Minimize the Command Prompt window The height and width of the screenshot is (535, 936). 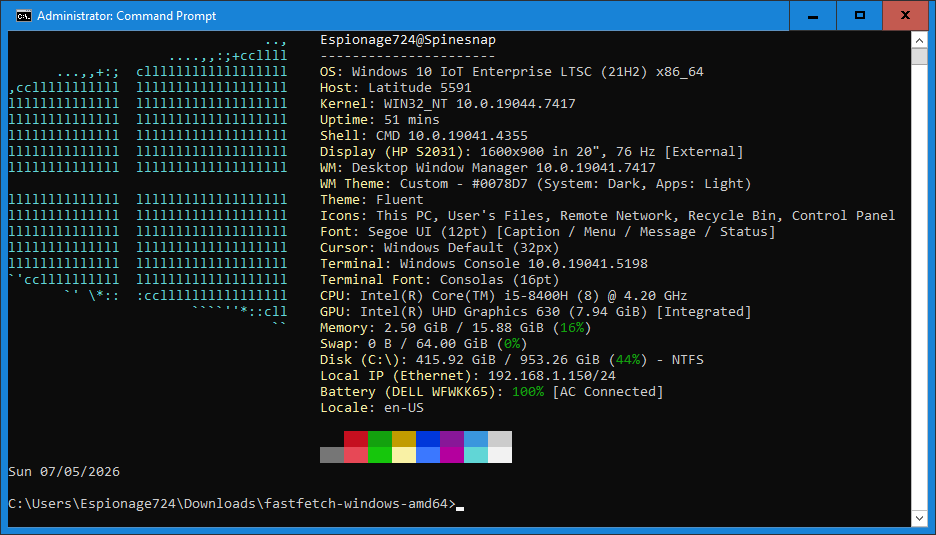click(812, 16)
